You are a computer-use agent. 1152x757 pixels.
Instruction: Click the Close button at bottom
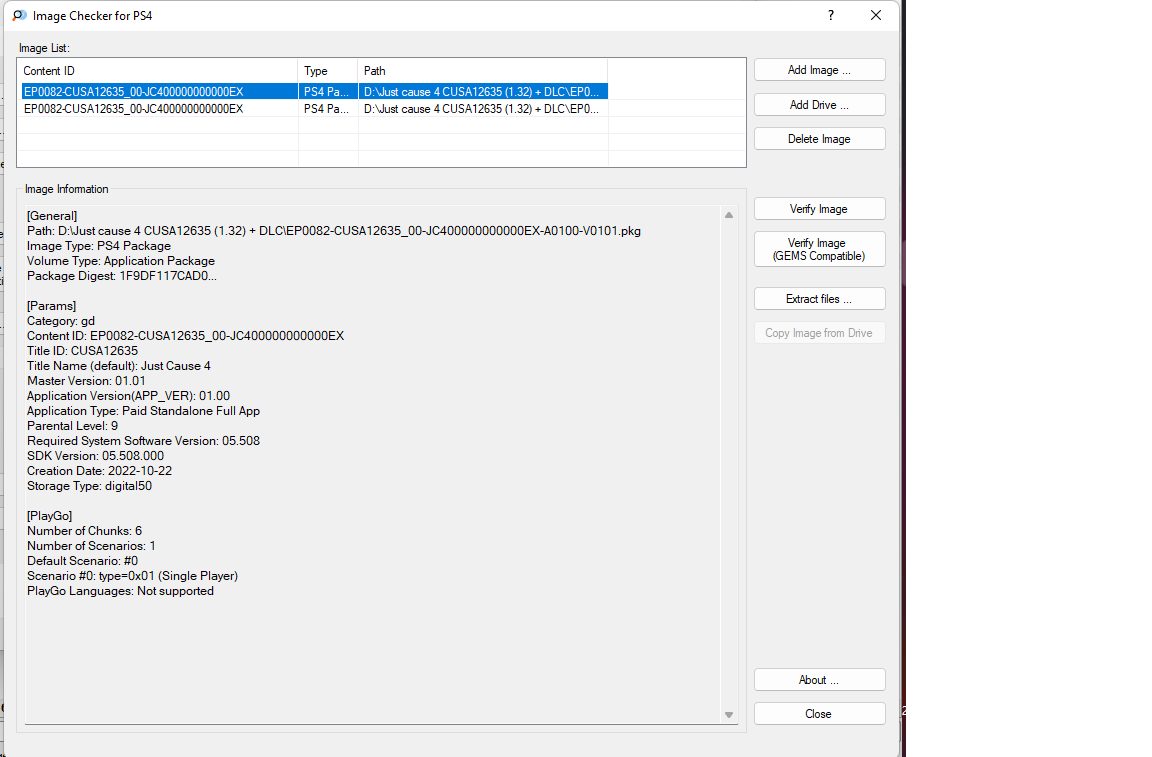[819, 714]
